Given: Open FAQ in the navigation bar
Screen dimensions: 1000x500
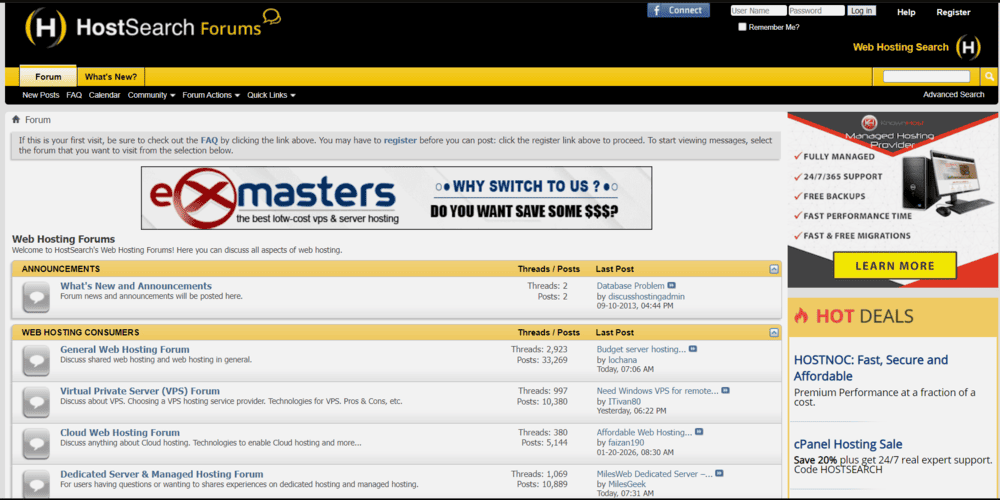Looking at the screenshot, I should (74, 95).
